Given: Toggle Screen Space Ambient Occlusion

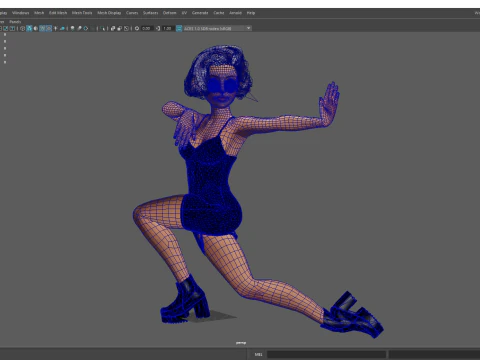Looking at the screenshot, I should [72, 28].
